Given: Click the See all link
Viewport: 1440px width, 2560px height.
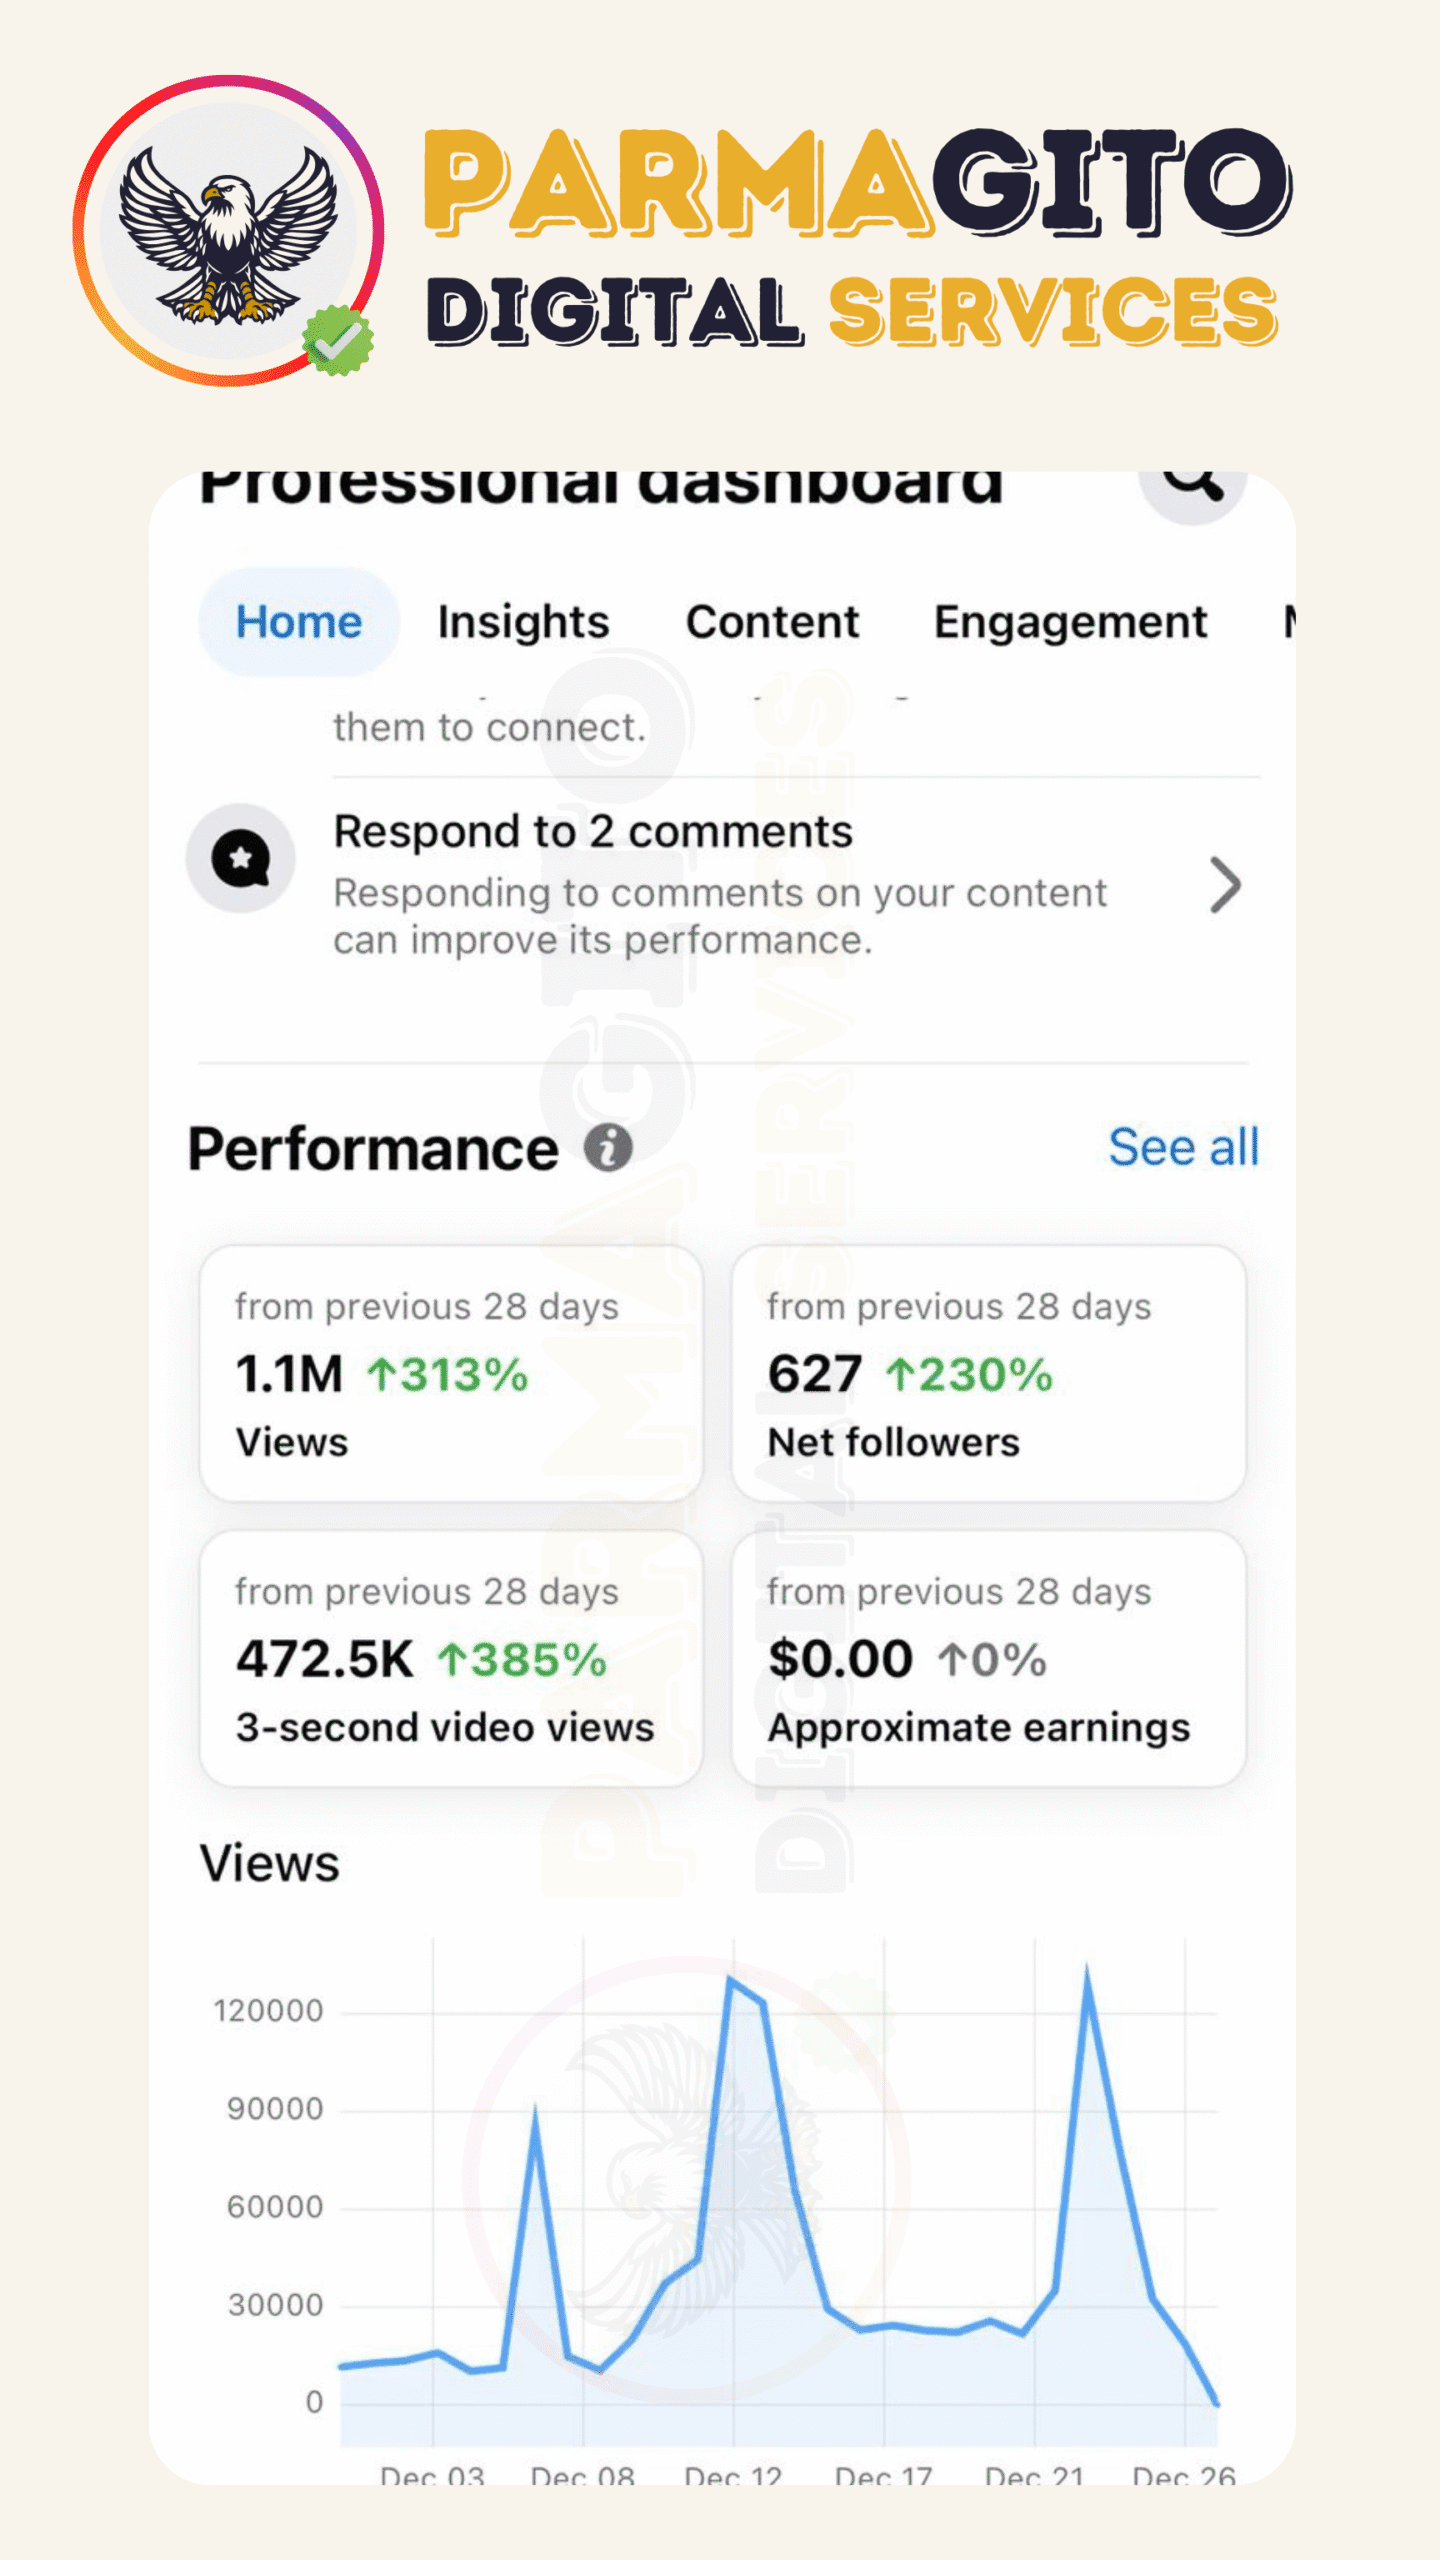Looking at the screenshot, I should pyautogui.click(x=1183, y=1147).
